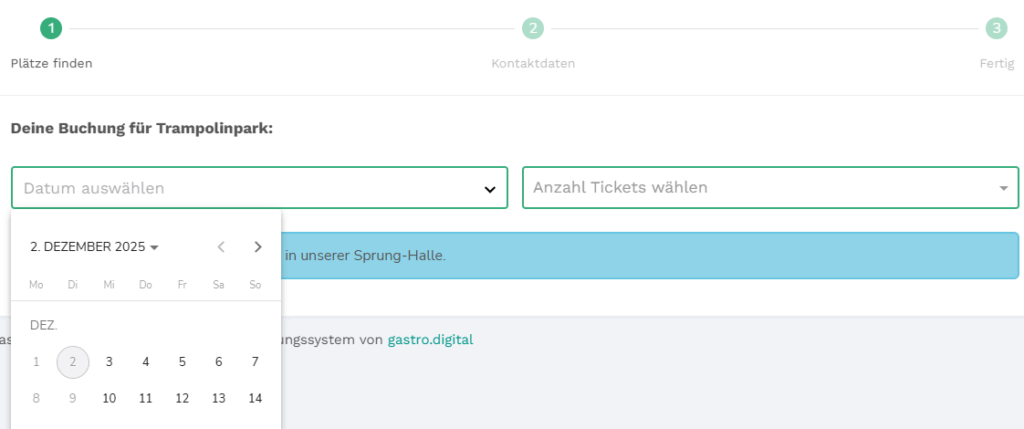The image size is (1024, 429).
Task: Pick Saturday December 6
Action: pyautogui.click(x=219, y=362)
